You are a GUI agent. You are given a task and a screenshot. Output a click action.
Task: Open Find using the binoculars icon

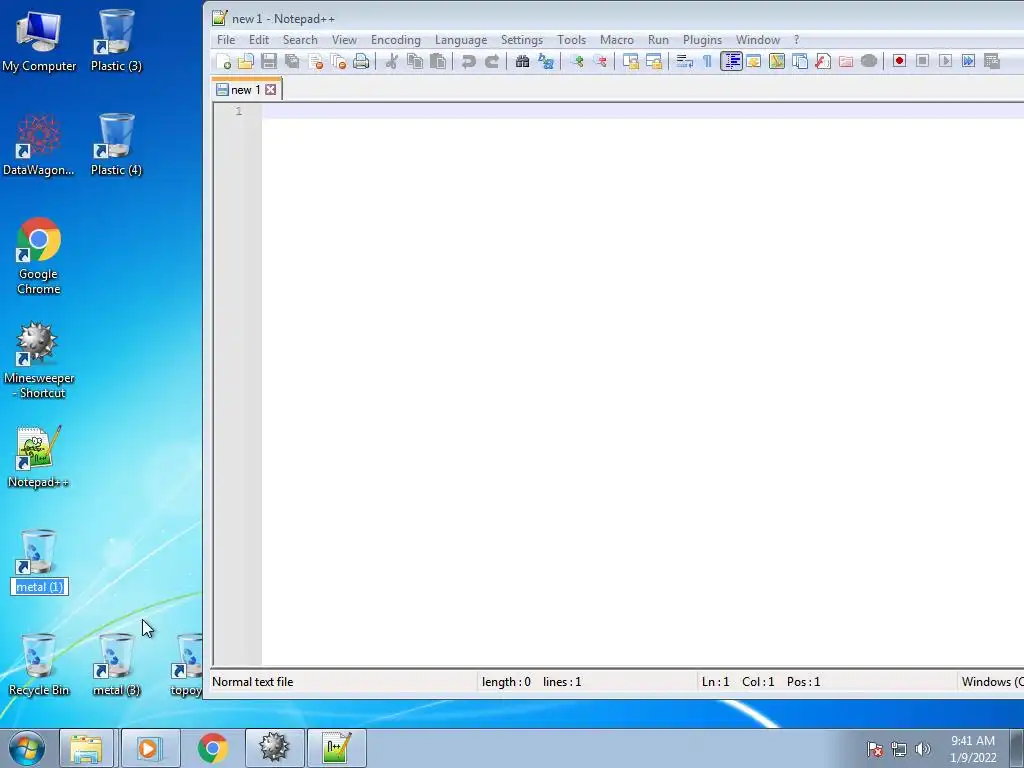[x=522, y=61]
